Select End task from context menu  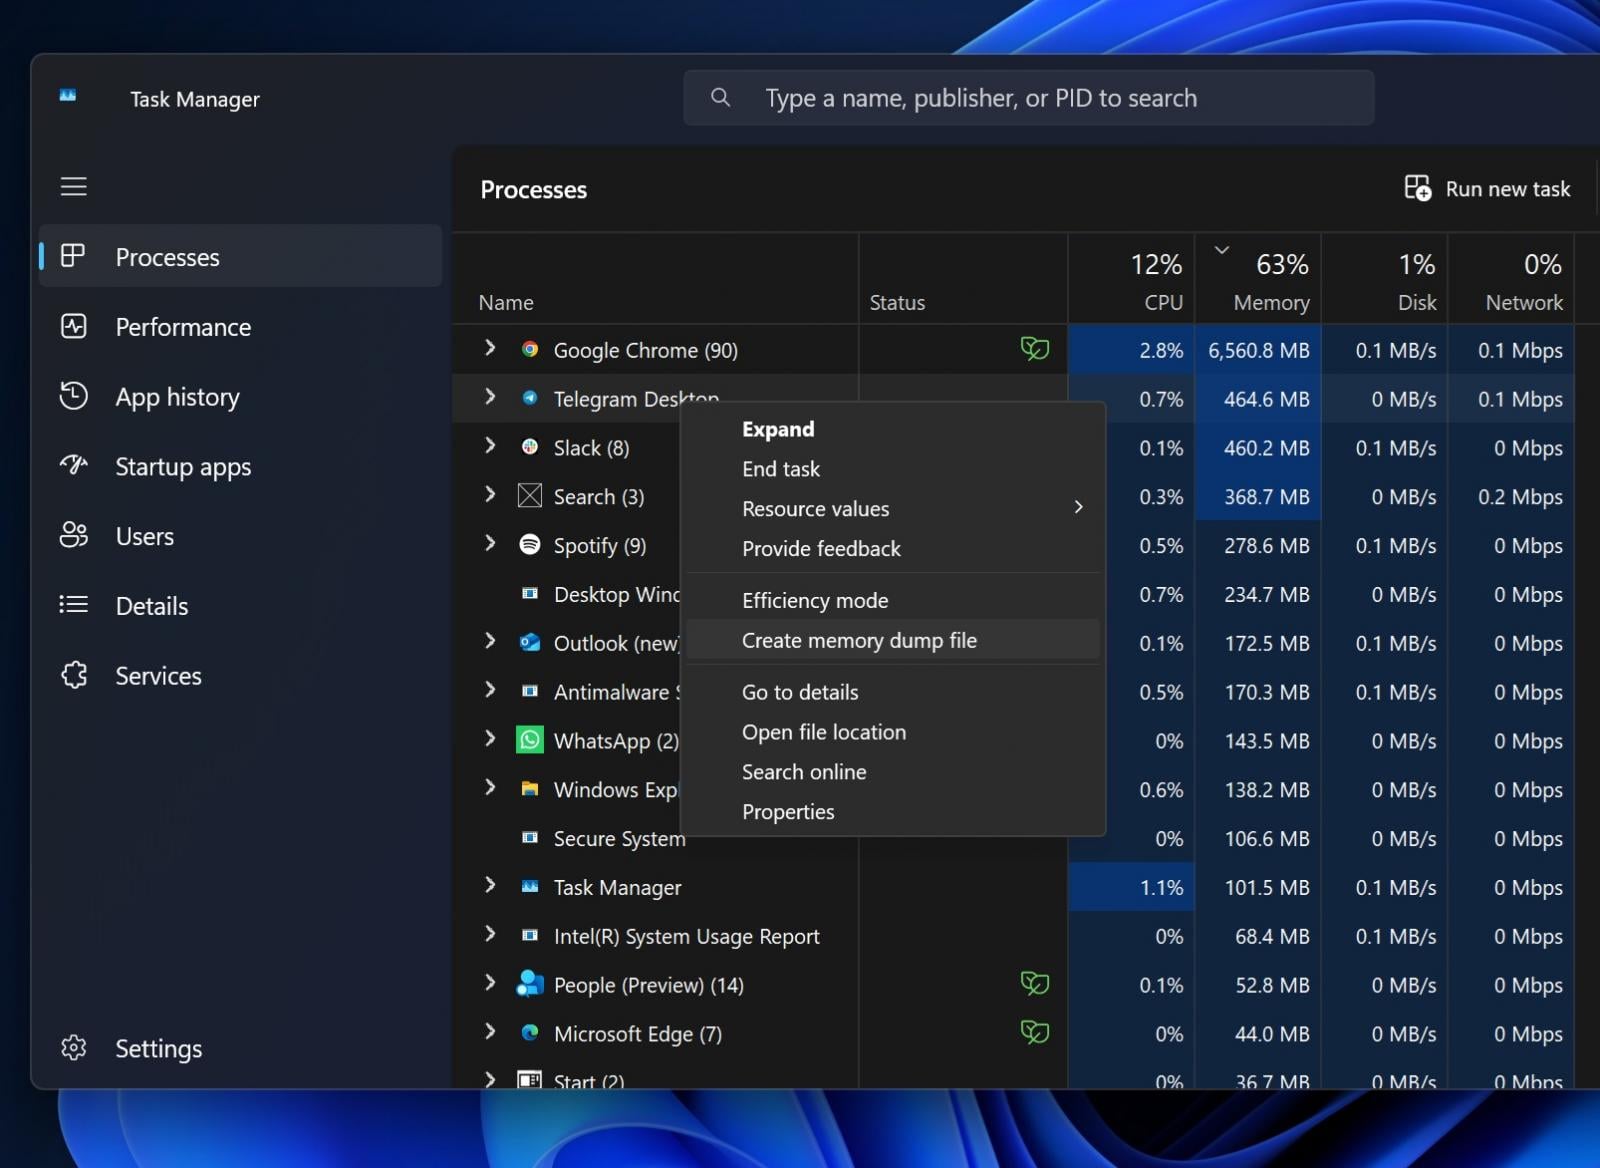[780, 469]
